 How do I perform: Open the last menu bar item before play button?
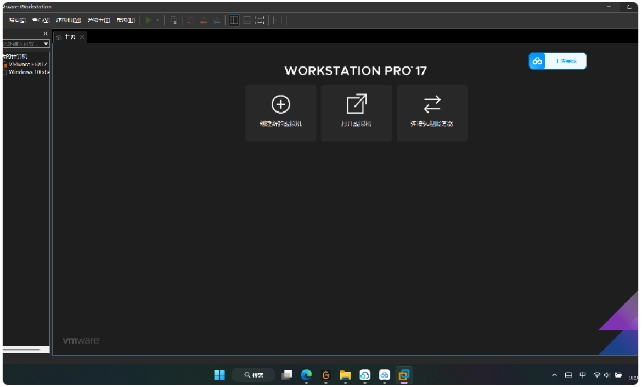point(126,20)
